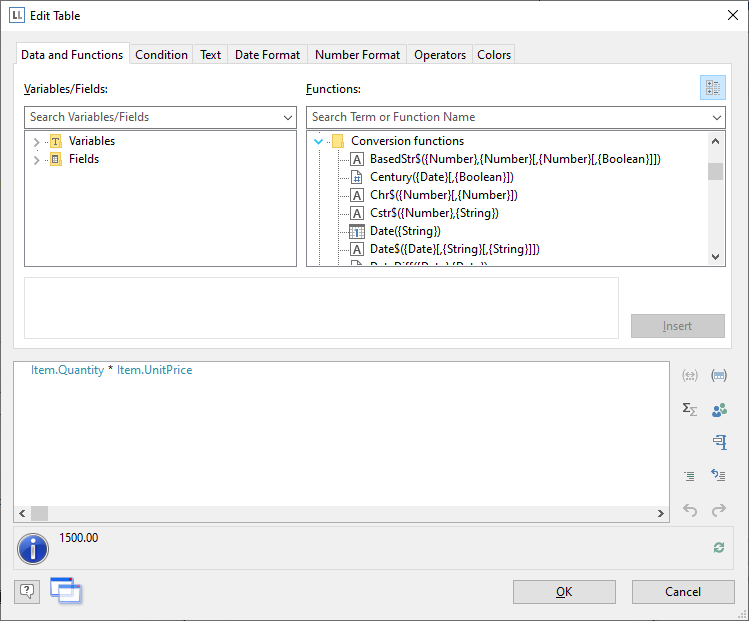Click the line wrap arrow icon
Image resolution: width=749 pixels, height=621 pixels.
click(719, 476)
